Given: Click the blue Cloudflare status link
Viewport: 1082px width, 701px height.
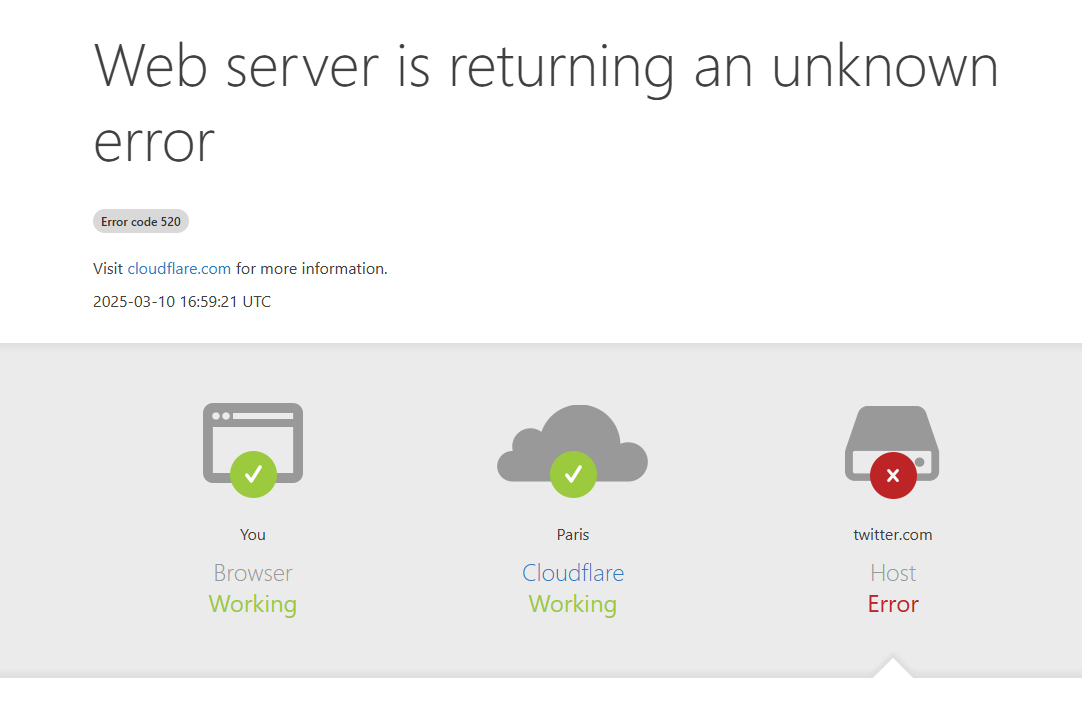Looking at the screenshot, I should tap(573, 573).
